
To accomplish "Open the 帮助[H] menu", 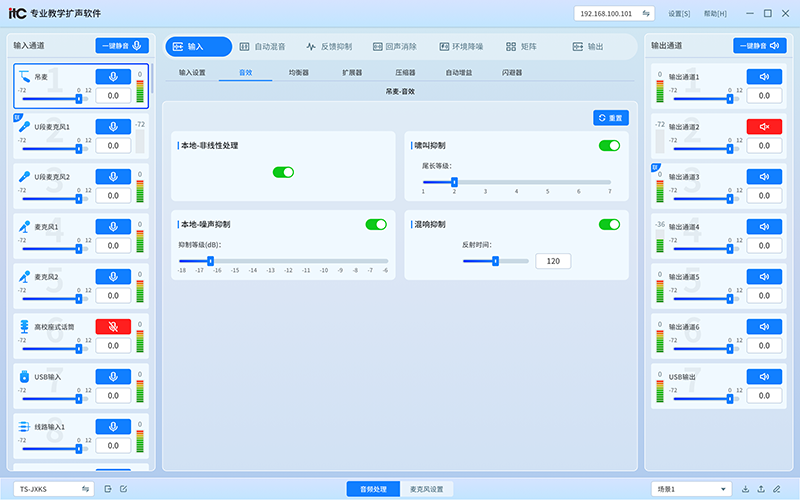I will click(715, 14).
